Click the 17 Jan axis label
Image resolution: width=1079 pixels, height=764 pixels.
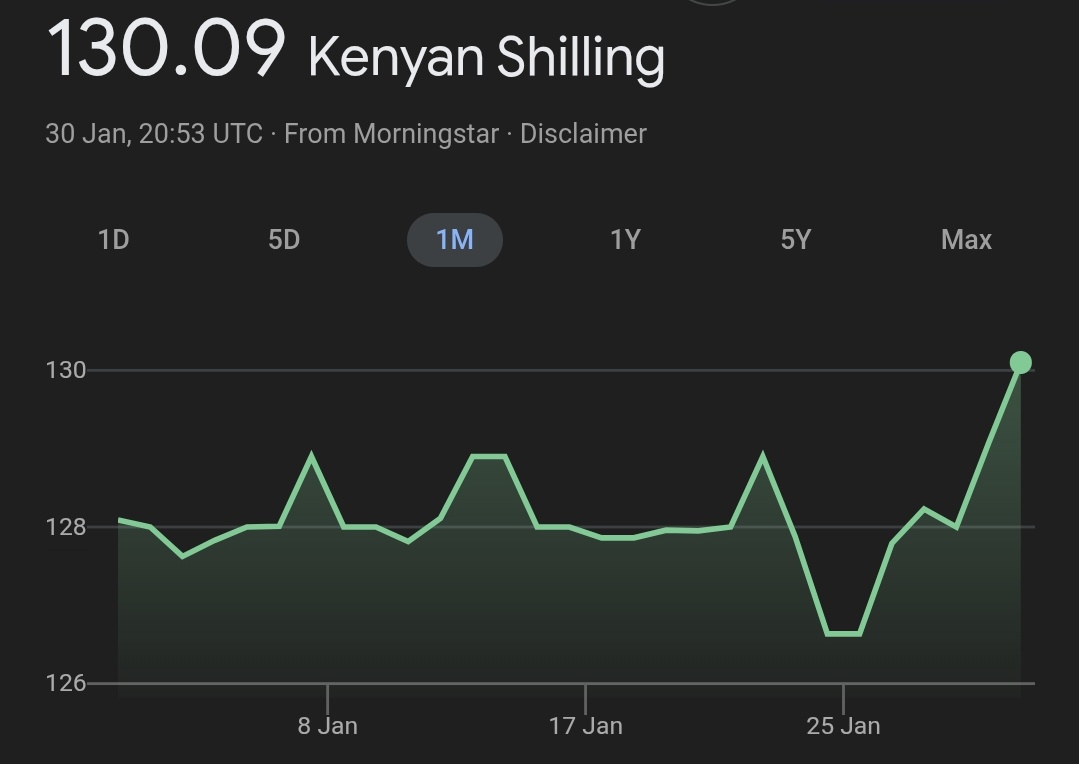tap(586, 726)
